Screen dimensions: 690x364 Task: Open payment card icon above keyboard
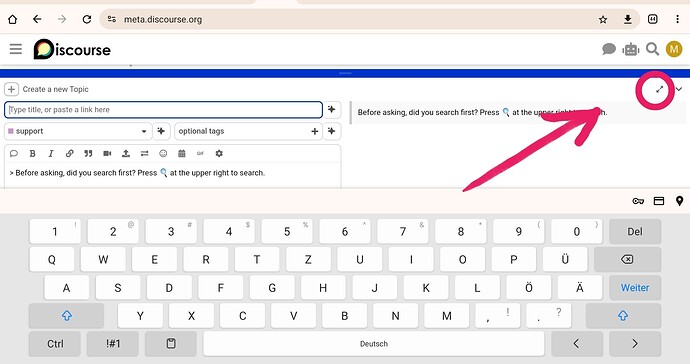(x=659, y=201)
